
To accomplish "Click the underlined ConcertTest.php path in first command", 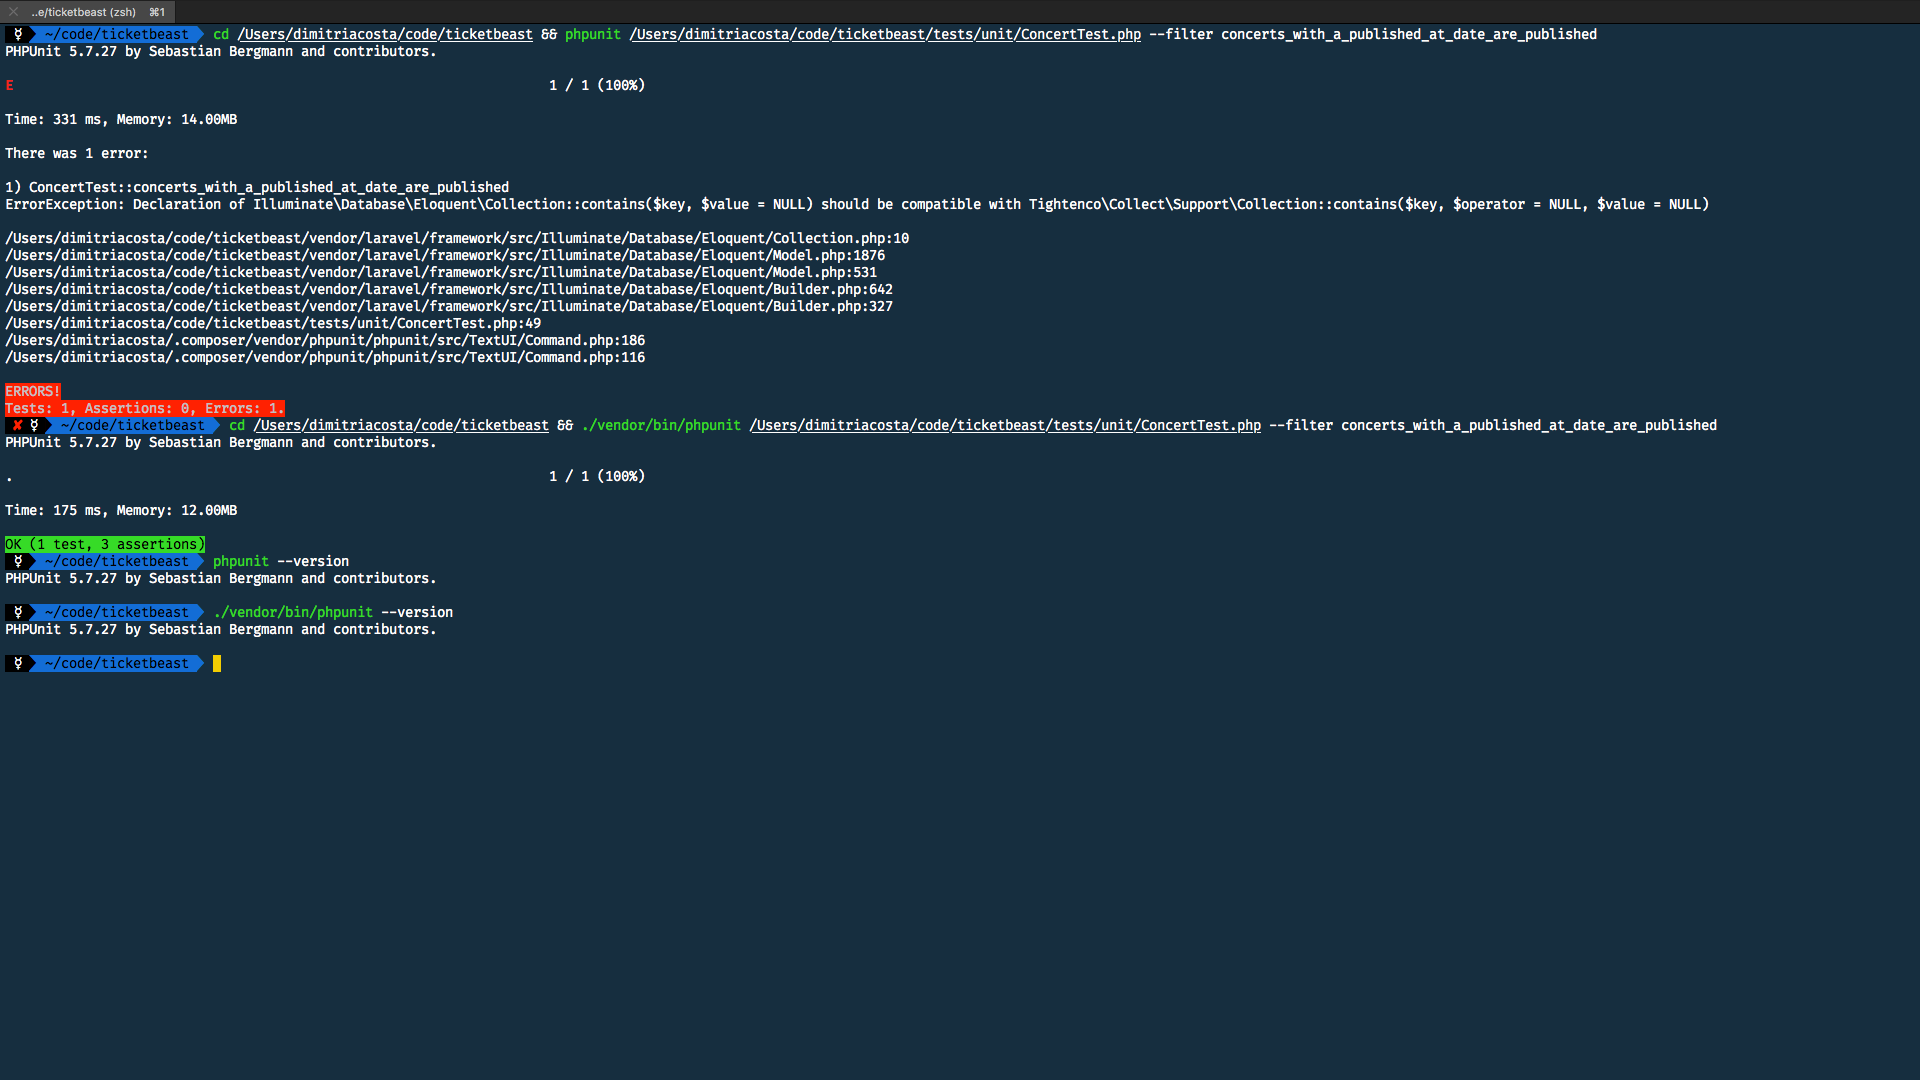I will (885, 34).
